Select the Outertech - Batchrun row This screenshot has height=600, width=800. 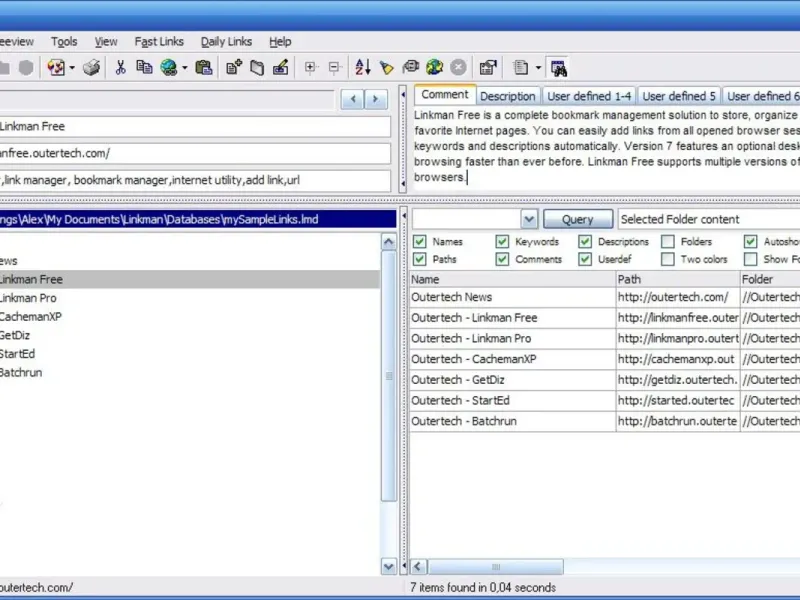605,421
